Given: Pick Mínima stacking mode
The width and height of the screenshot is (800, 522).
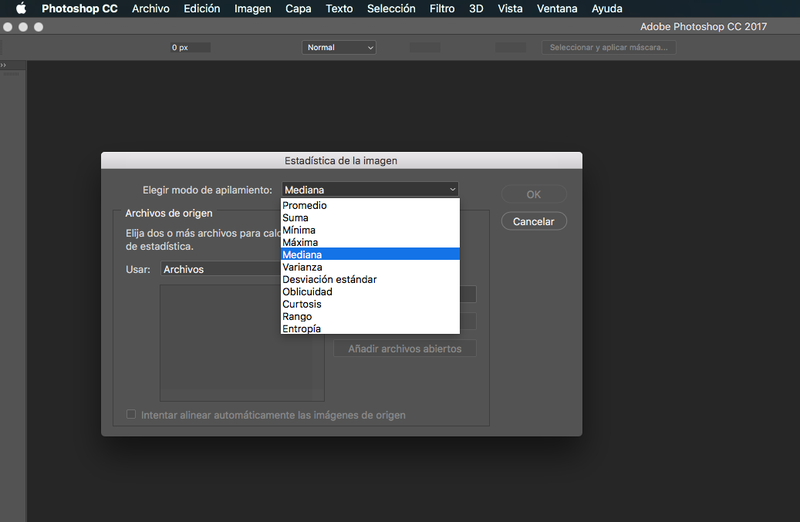Looking at the screenshot, I should click(x=370, y=230).
